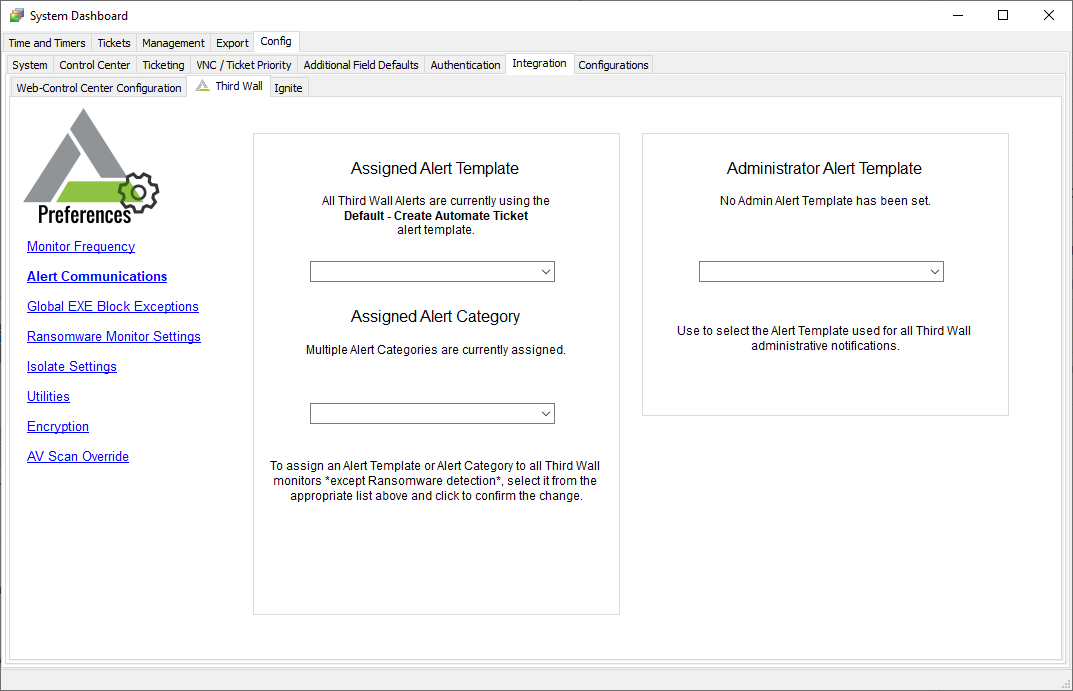Screen dimensions: 1073x691
Task: Open the Monitor Frequency link
Action: [x=81, y=246]
